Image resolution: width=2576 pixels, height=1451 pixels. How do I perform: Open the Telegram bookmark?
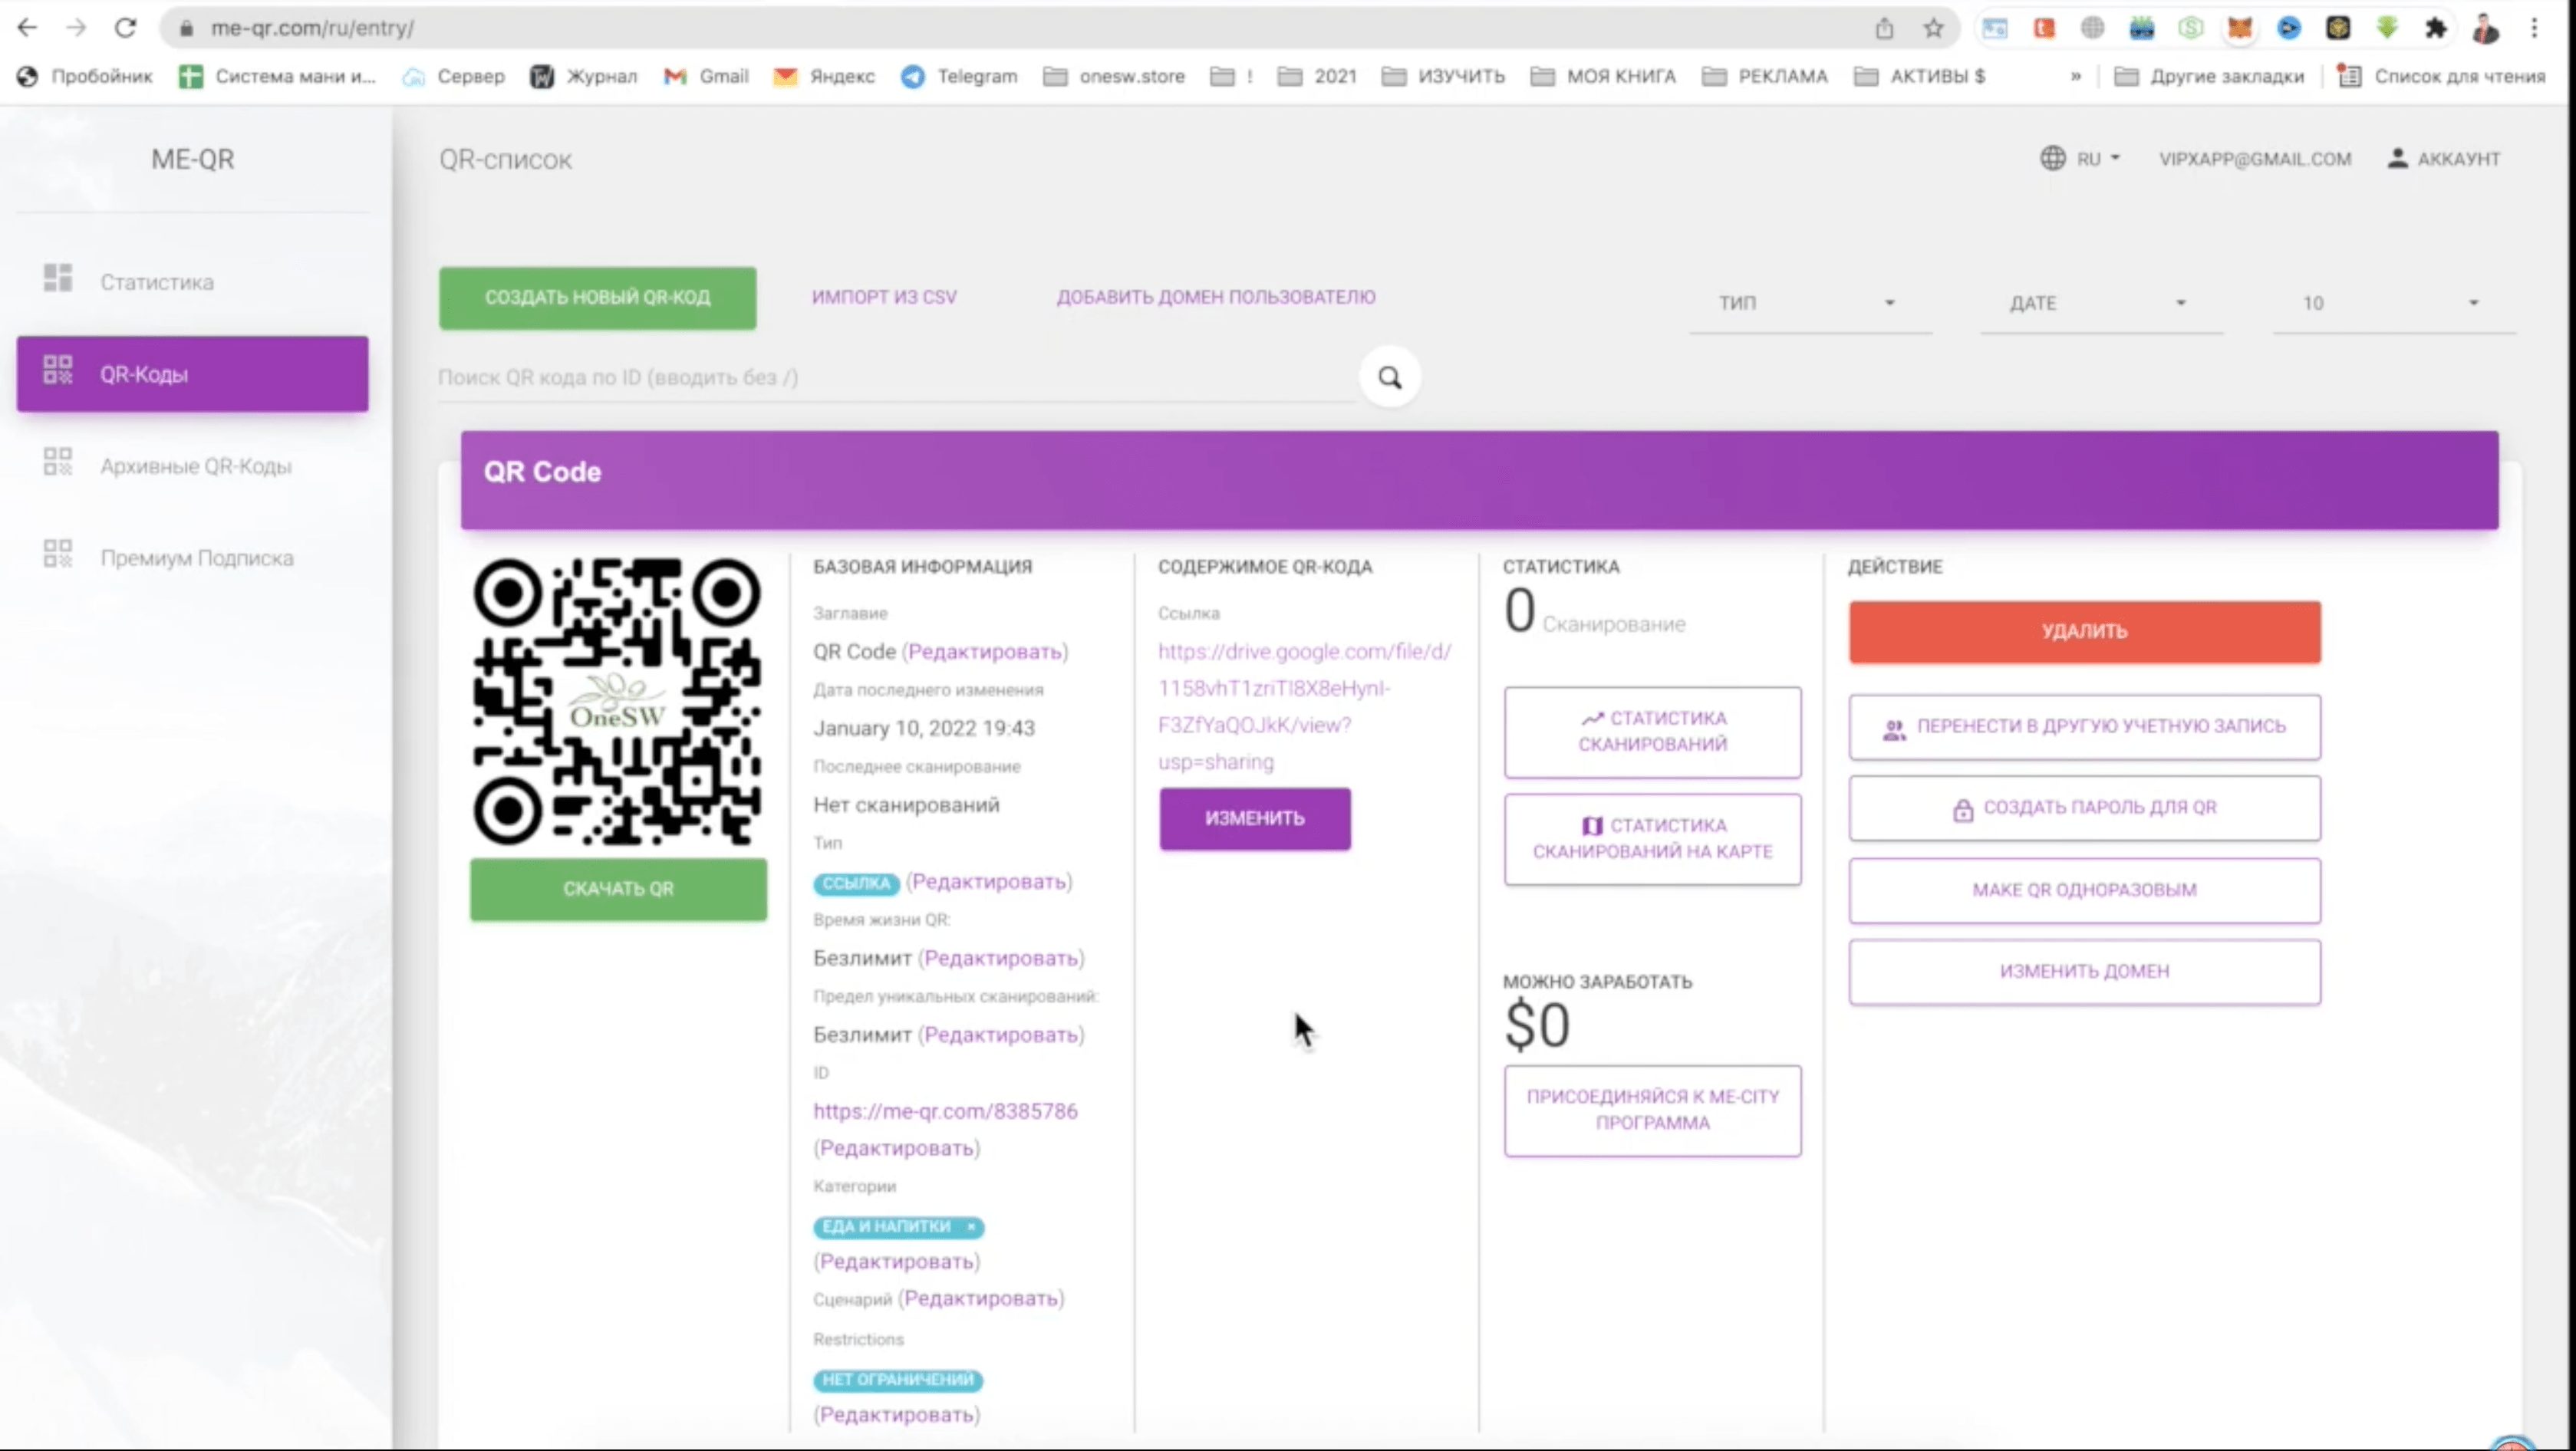click(x=959, y=76)
